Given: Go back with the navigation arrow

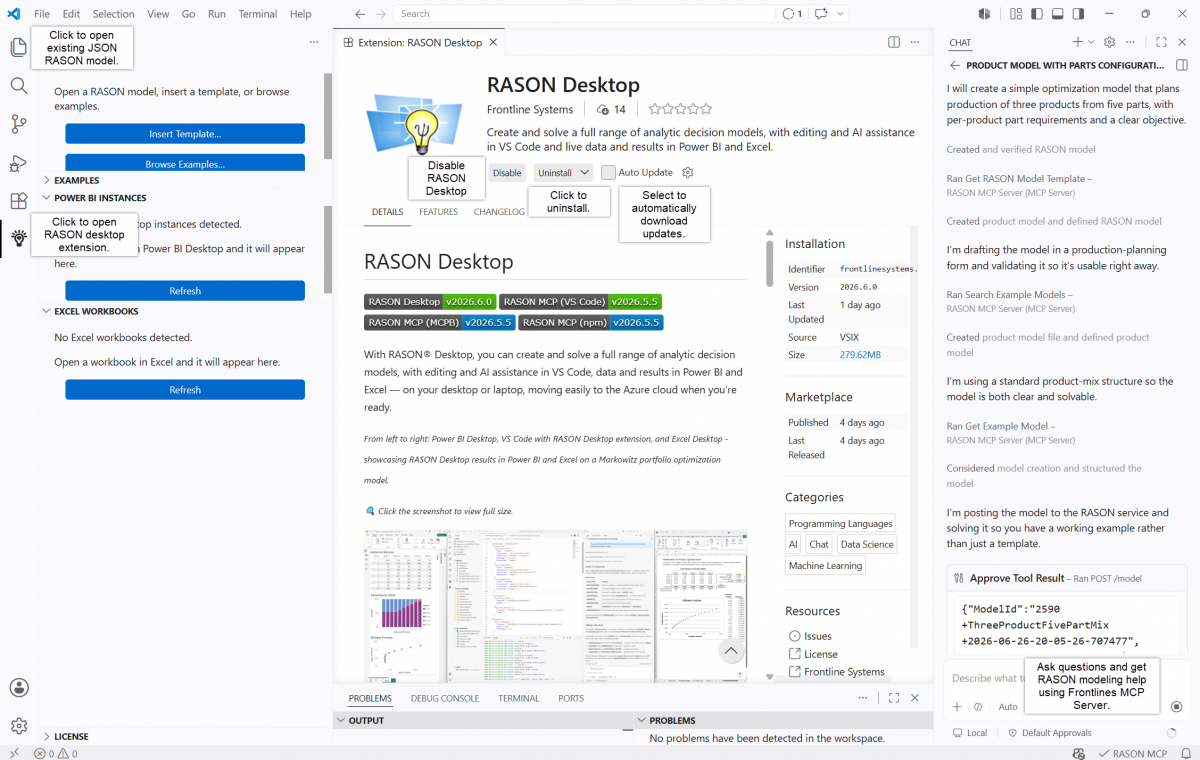Looking at the screenshot, I should (x=360, y=14).
